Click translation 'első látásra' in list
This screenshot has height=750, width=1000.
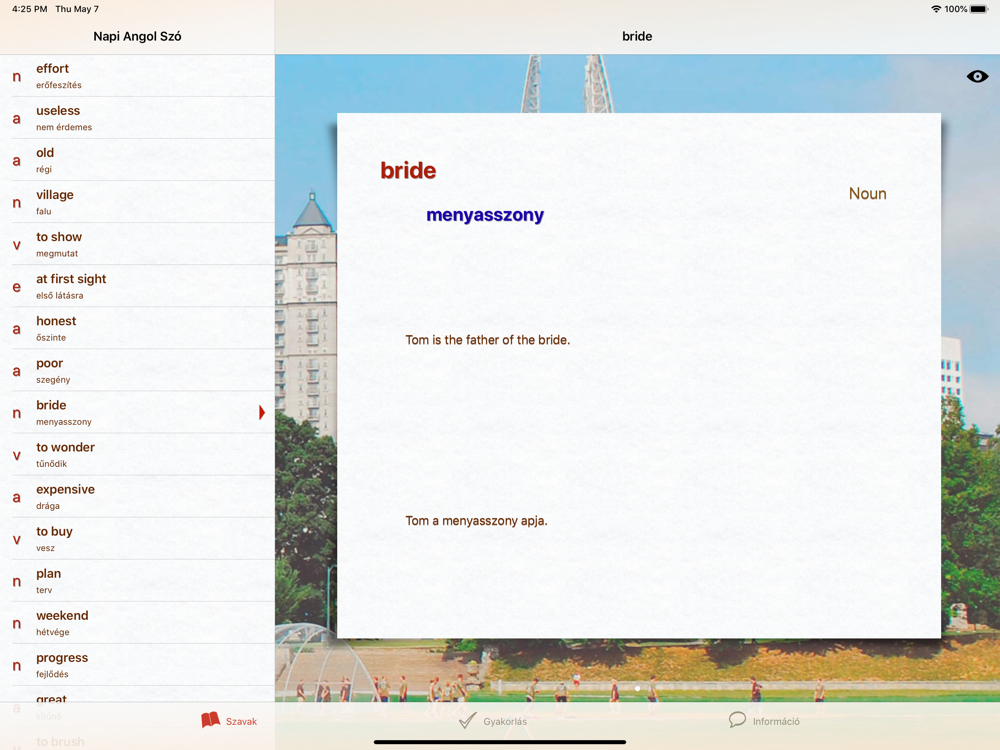(x=59, y=295)
